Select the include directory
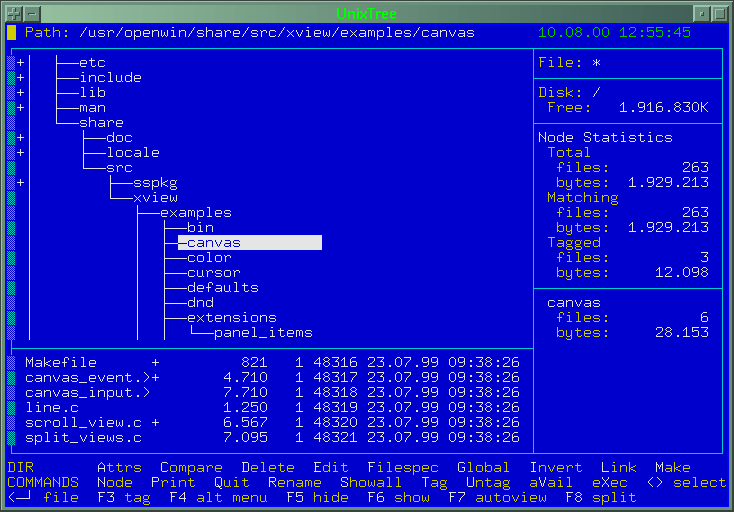This screenshot has height=512, width=734. pos(110,77)
